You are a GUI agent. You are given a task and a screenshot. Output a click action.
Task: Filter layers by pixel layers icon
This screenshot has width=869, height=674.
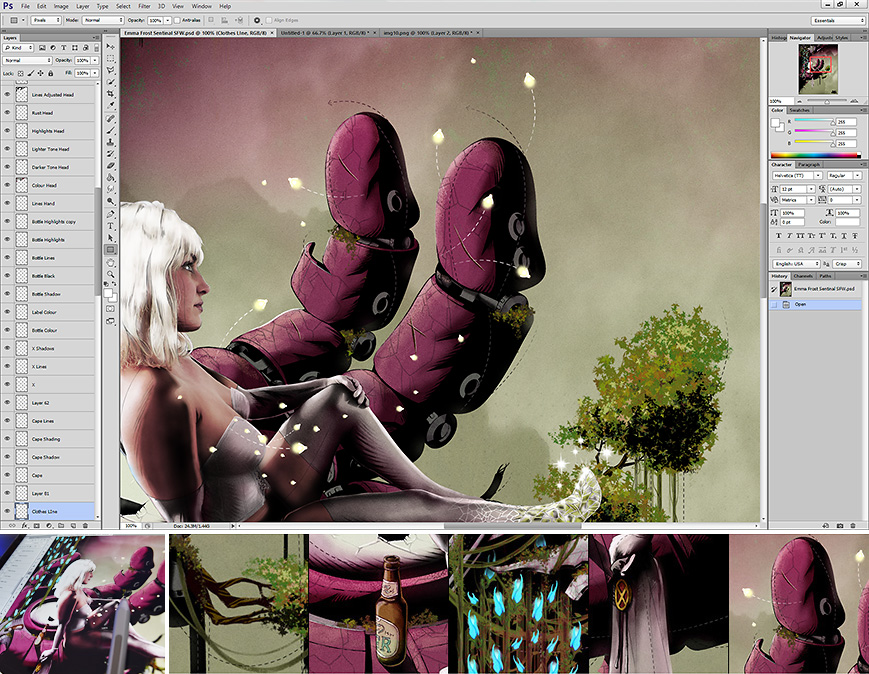click(43, 48)
